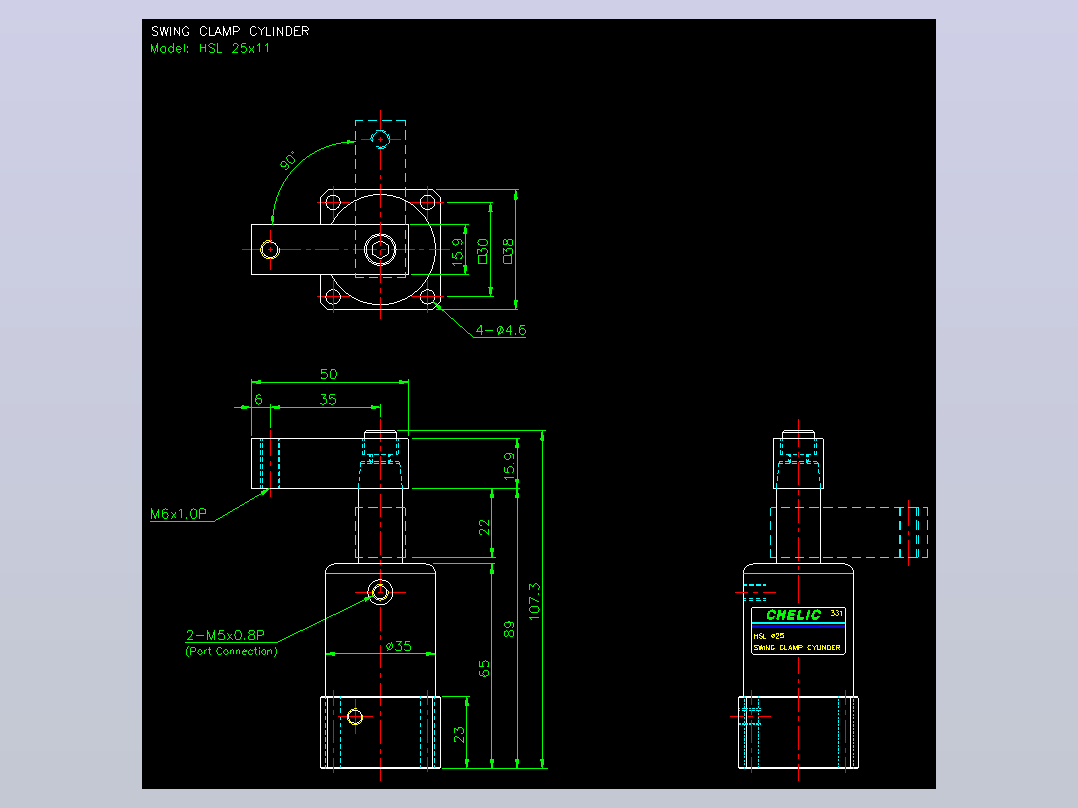Click the '□30' square dimension

click(x=483, y=251)
